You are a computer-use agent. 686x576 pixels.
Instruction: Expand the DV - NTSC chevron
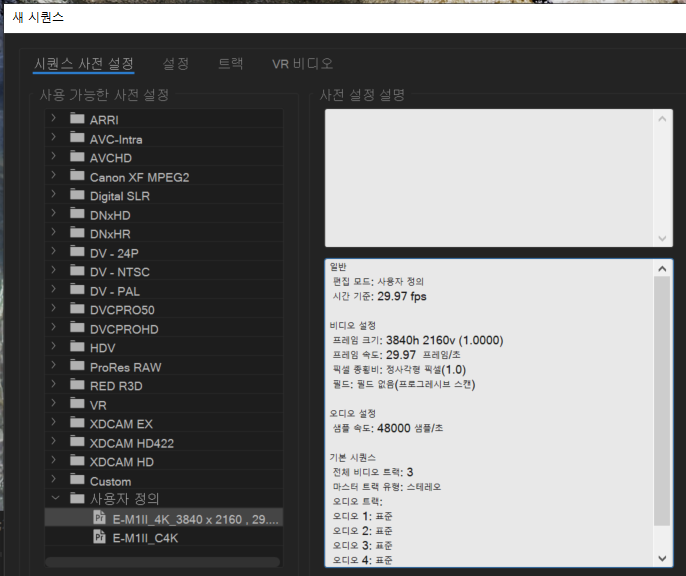coord(53,270)
